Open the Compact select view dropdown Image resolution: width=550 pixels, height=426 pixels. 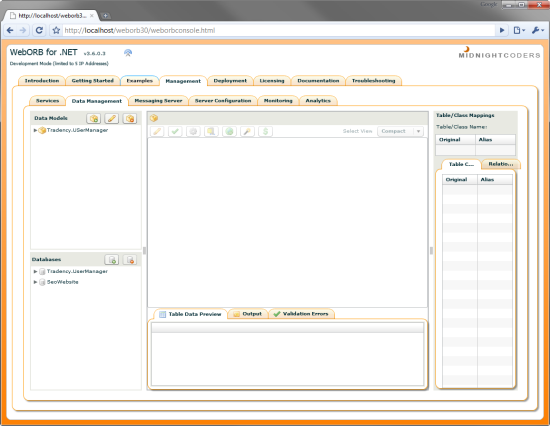[x=401, y=131]
